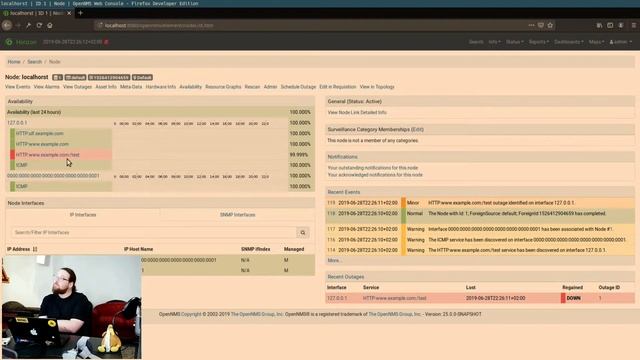Click in the Search/Filter IP Interfaces field
This screenshot has width=640, height=360.
154,233
